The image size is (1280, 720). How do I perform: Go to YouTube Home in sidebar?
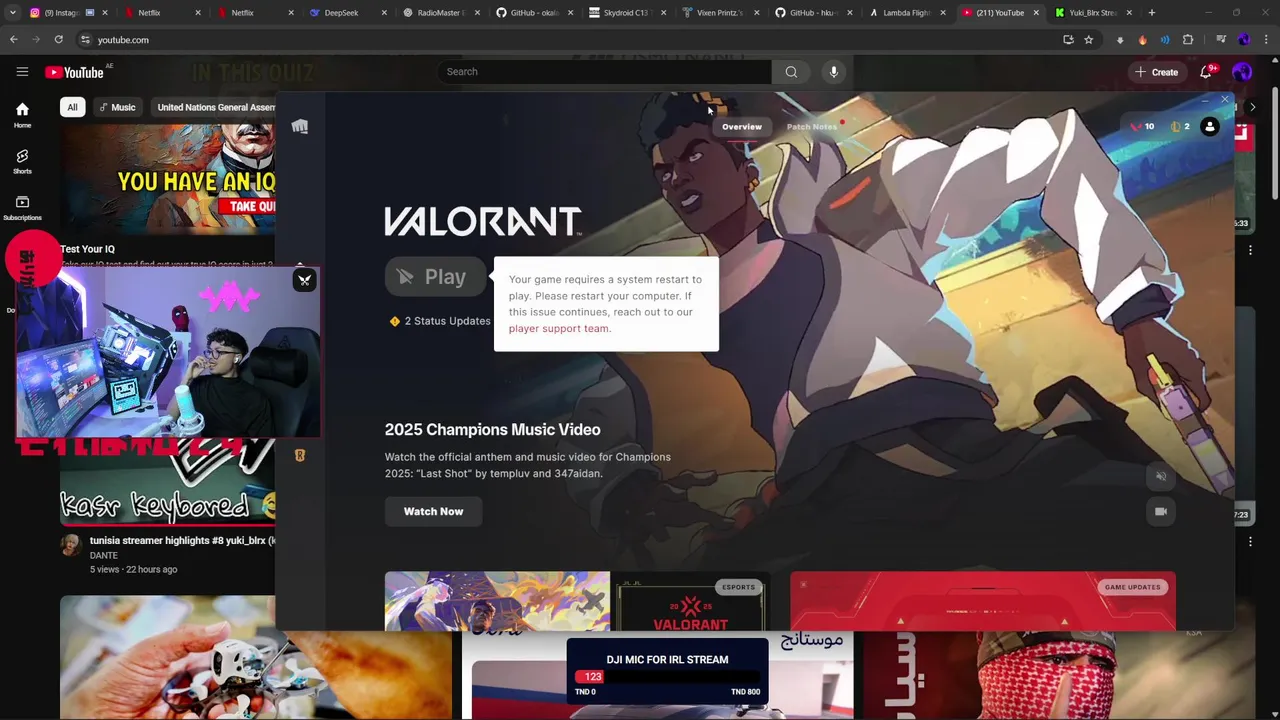[x=22, y=115]
